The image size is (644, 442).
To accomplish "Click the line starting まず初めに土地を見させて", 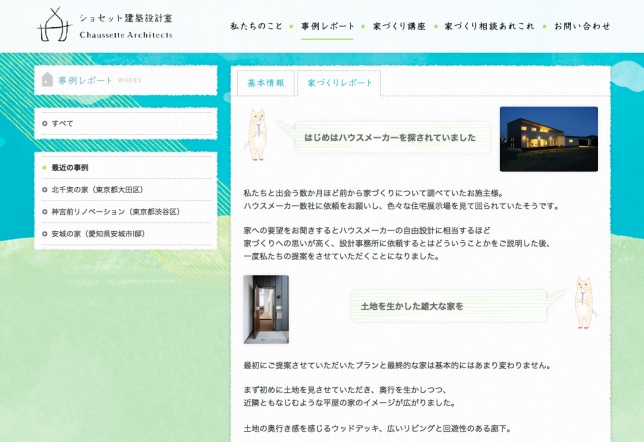I will point(345,390).
